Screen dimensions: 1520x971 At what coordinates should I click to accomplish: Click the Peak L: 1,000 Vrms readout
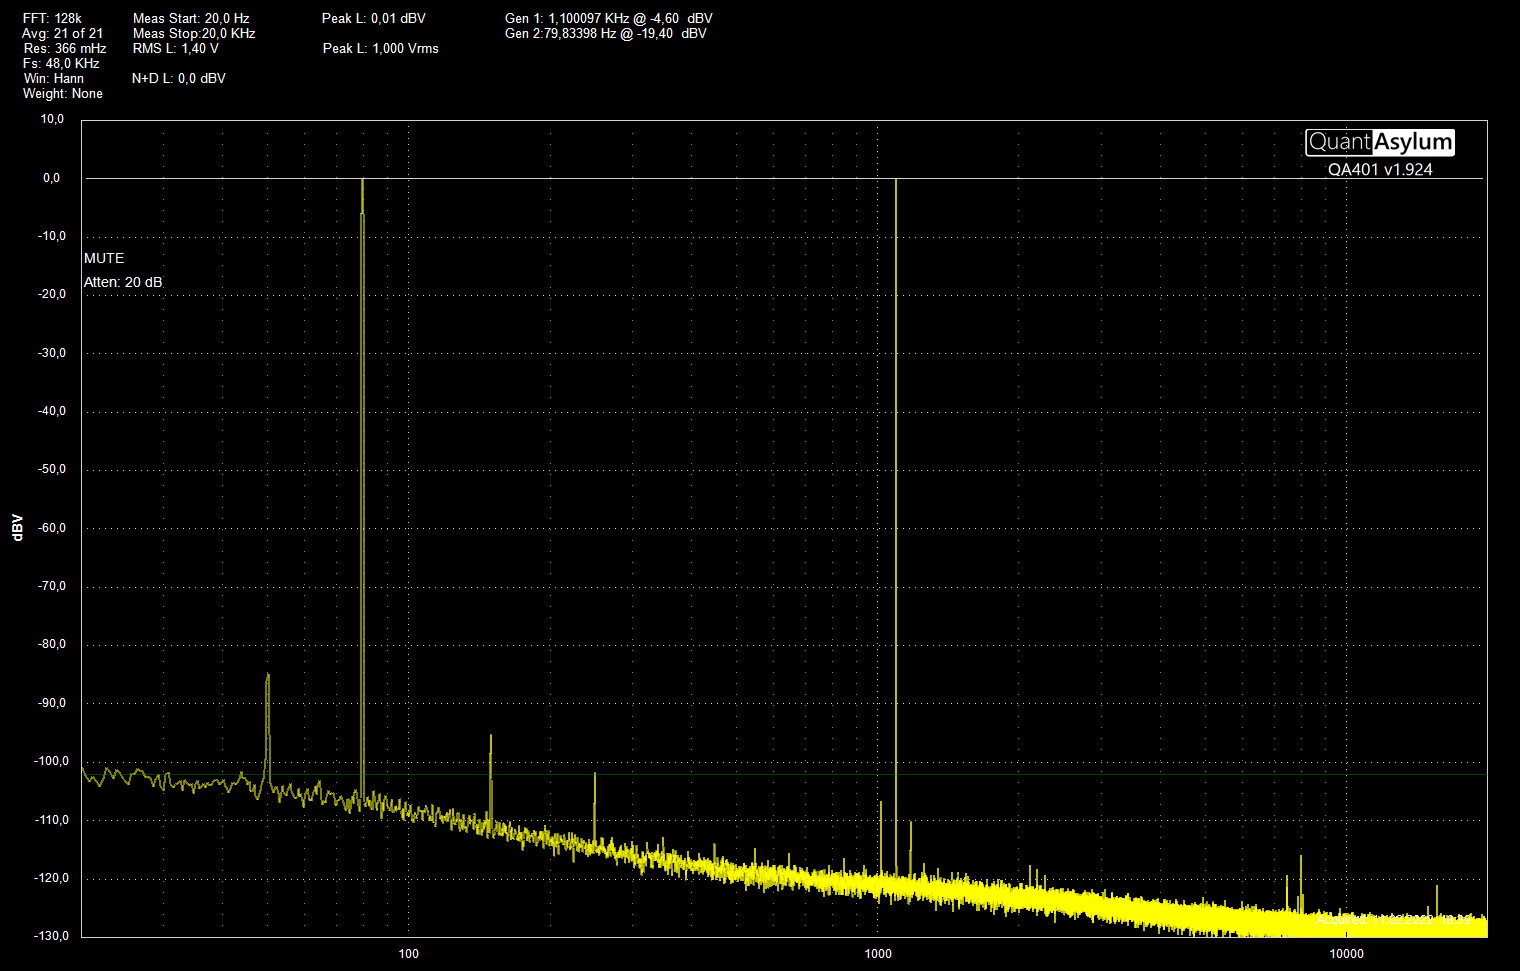(381, 48)
